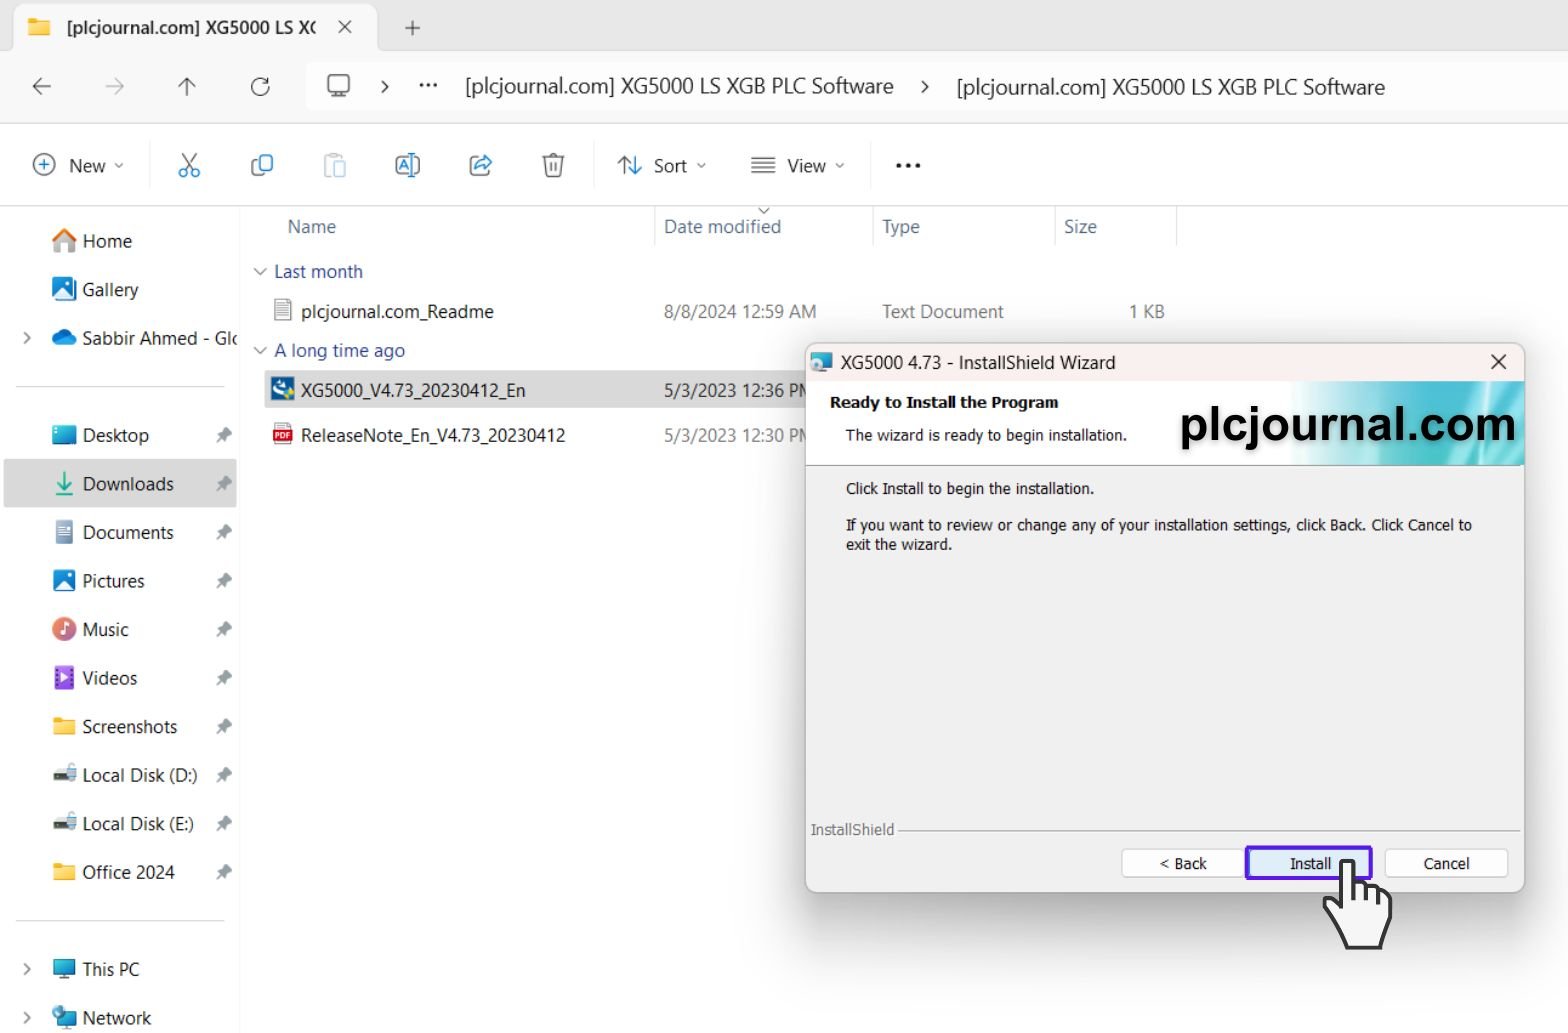Click the Share icon in toolbar
Viewport: 1568px width, 1033px height.
[x=480, y=165]
